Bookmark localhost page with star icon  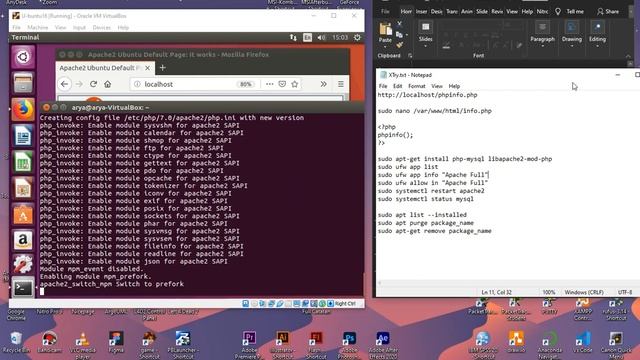295,84
